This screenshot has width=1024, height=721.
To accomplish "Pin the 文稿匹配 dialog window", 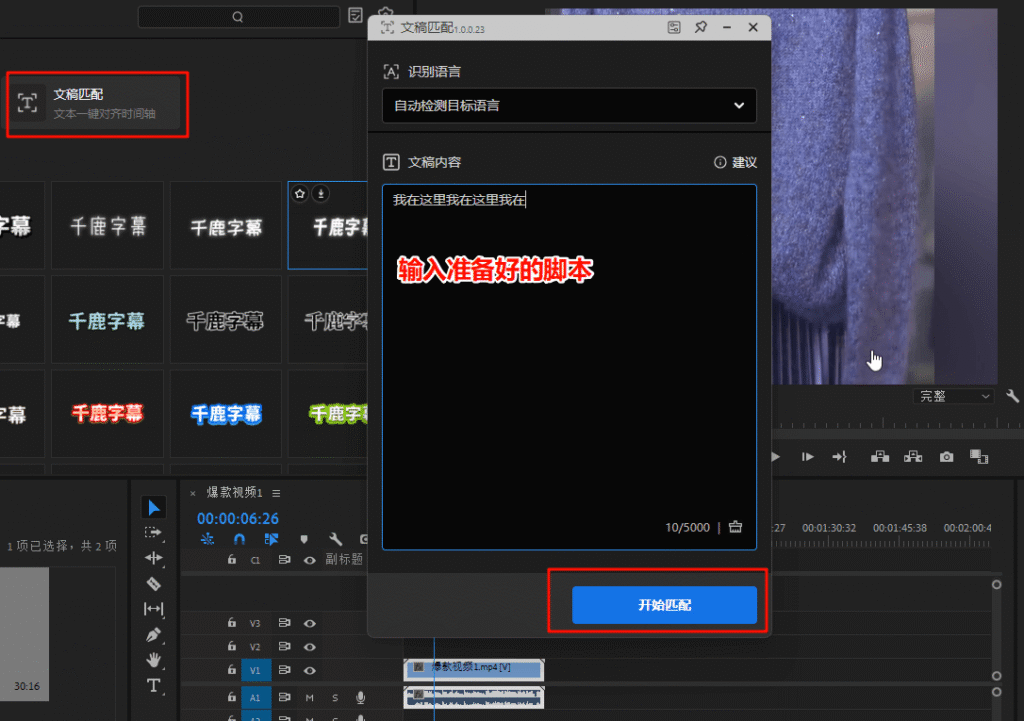I will coord(701,27).
